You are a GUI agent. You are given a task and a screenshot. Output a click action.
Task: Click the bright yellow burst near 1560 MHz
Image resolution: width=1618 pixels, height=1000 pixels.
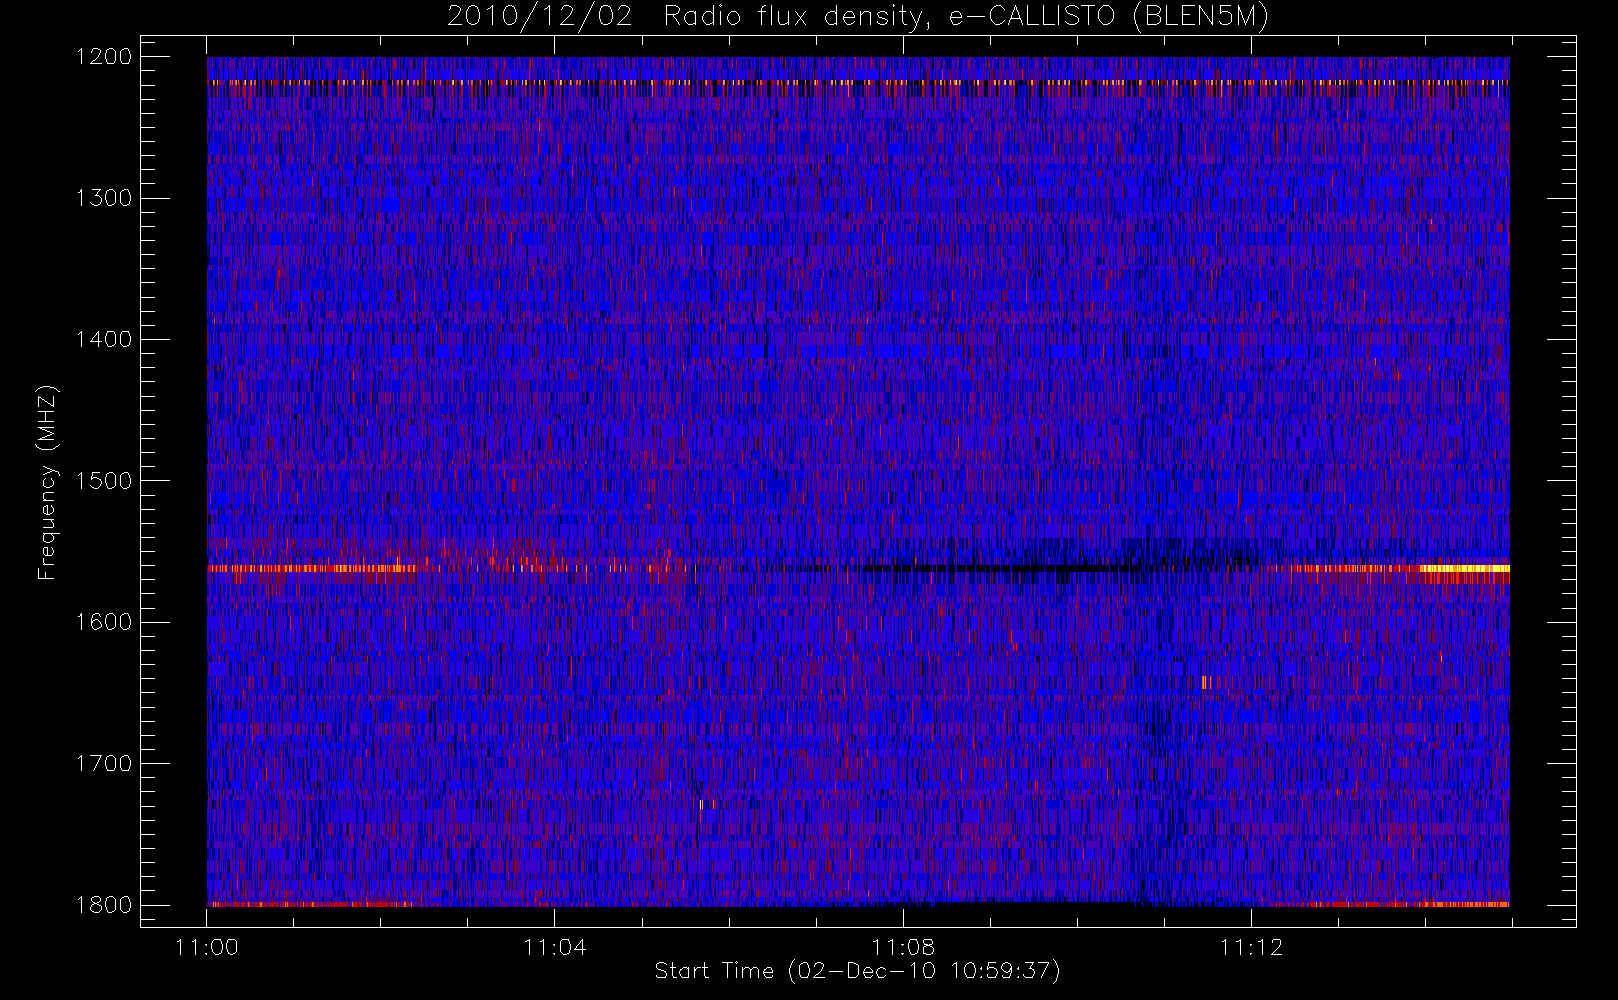(1464, 568)
